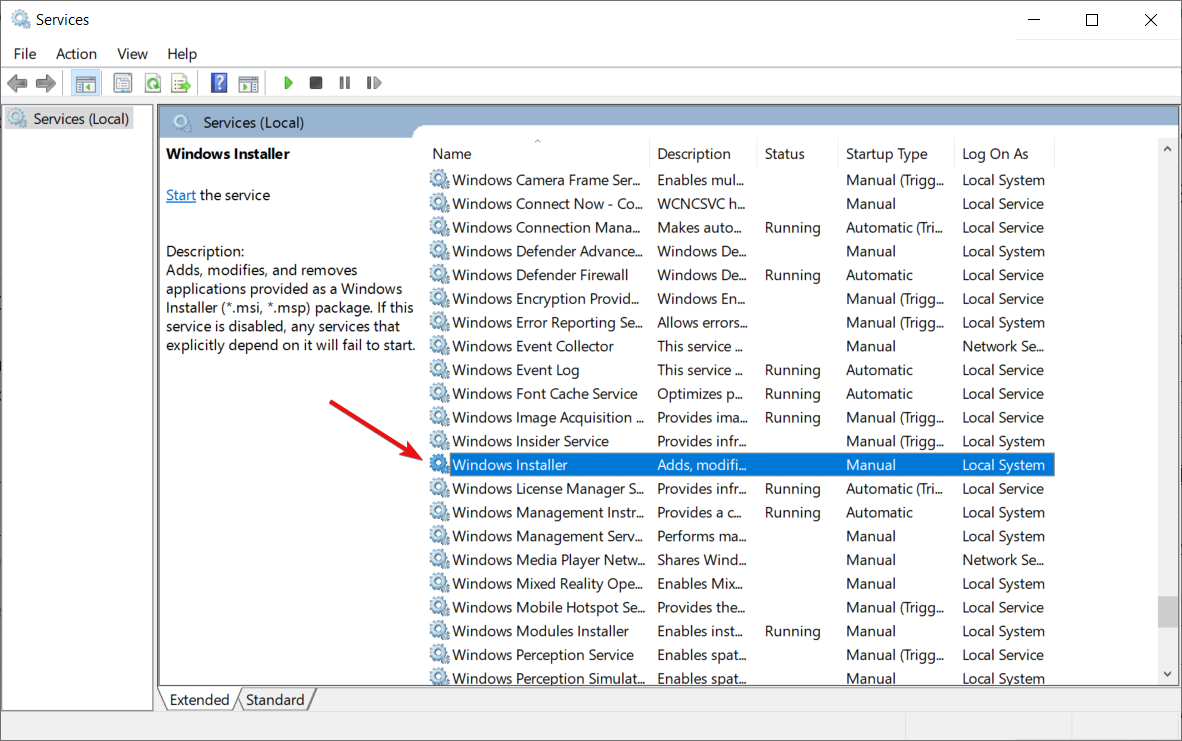Sort by the Log On As column header
This screenshot has width=1182, height=741.
[1004, 154]
